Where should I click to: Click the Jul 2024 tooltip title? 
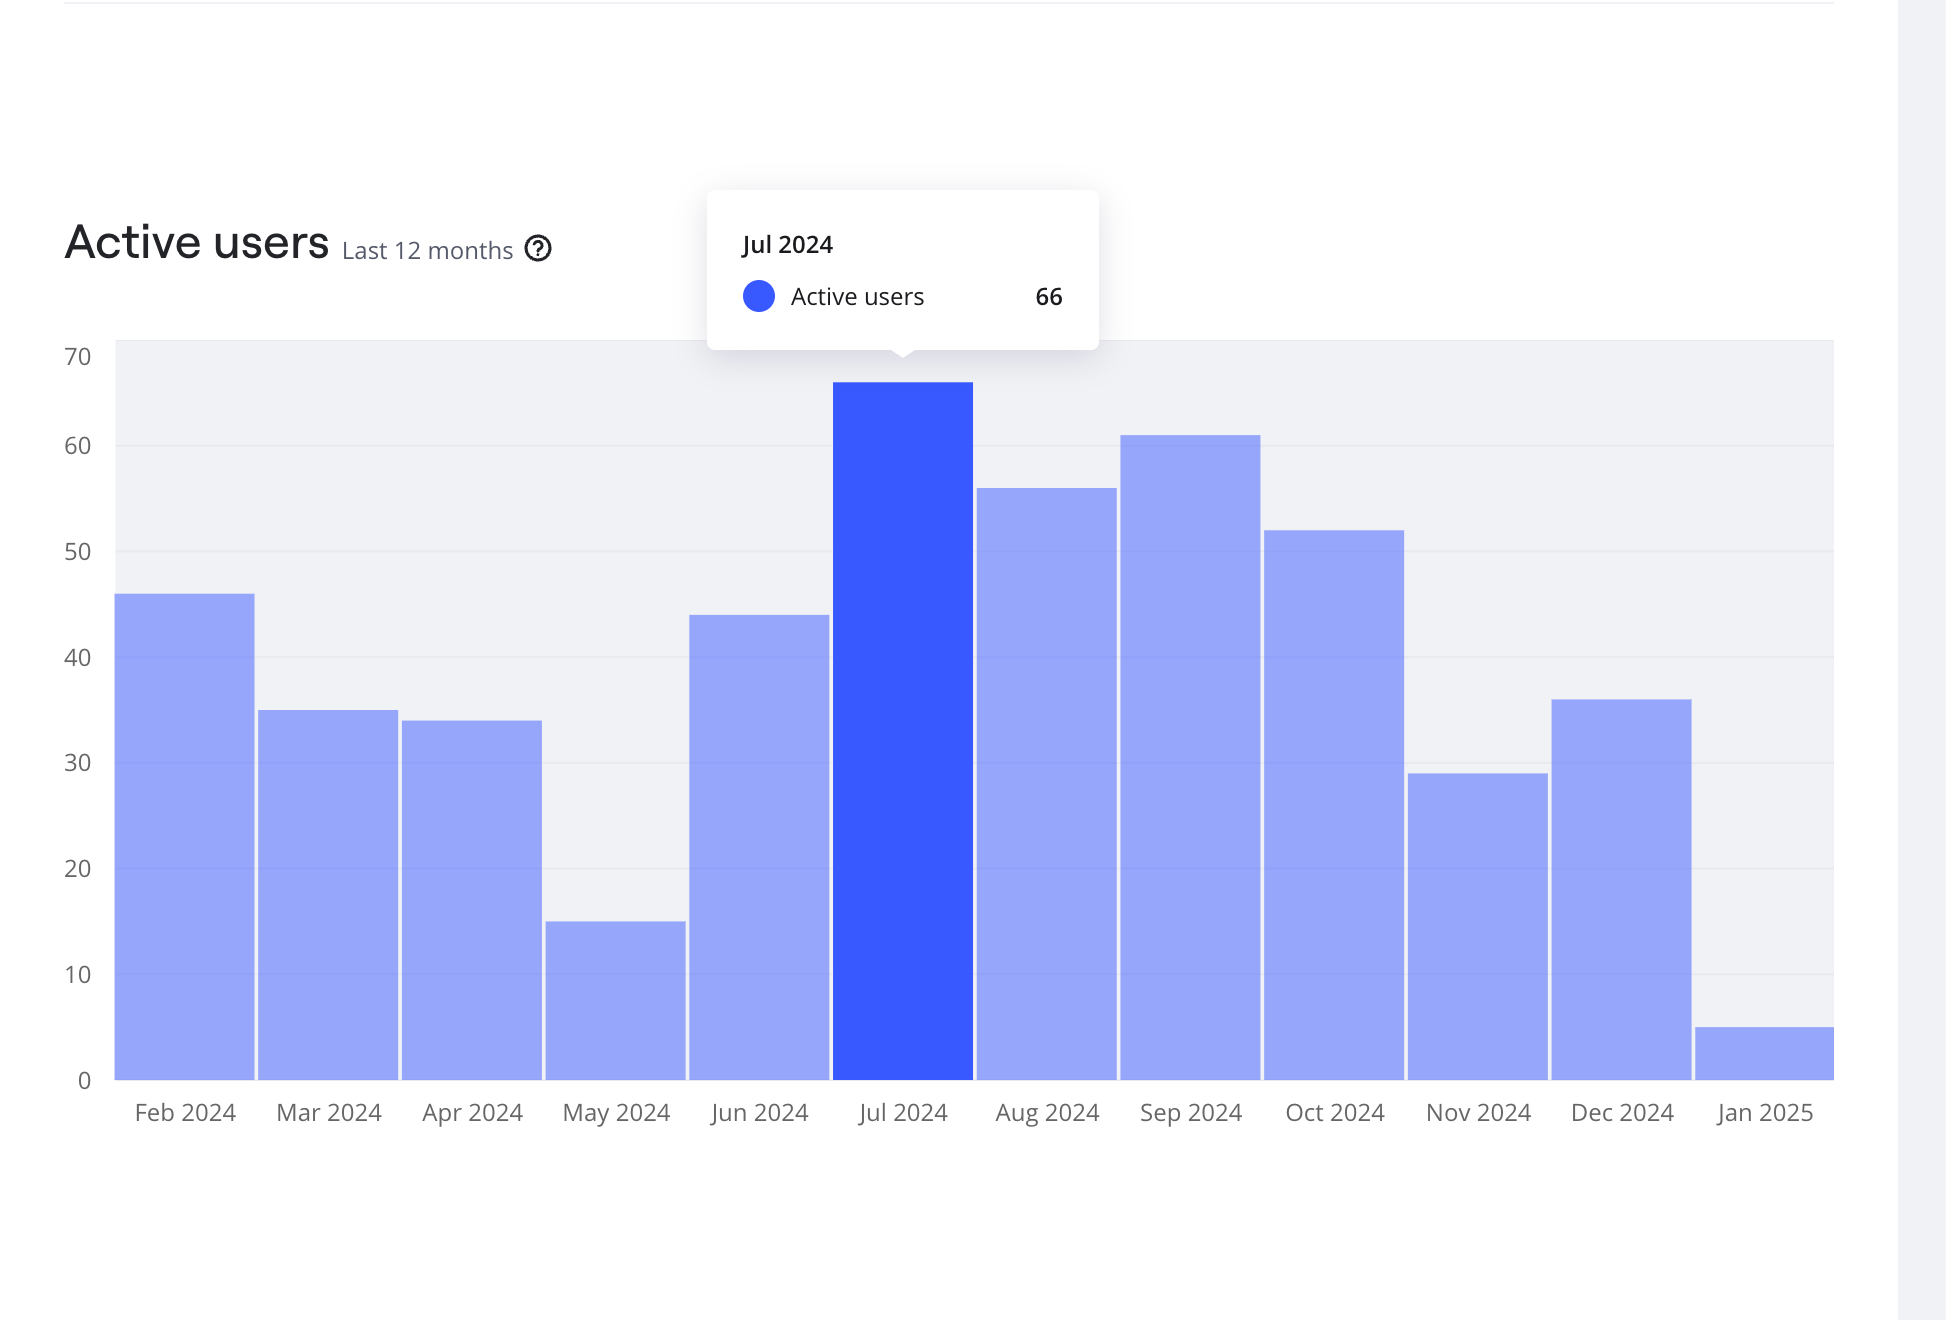point(787,245)
